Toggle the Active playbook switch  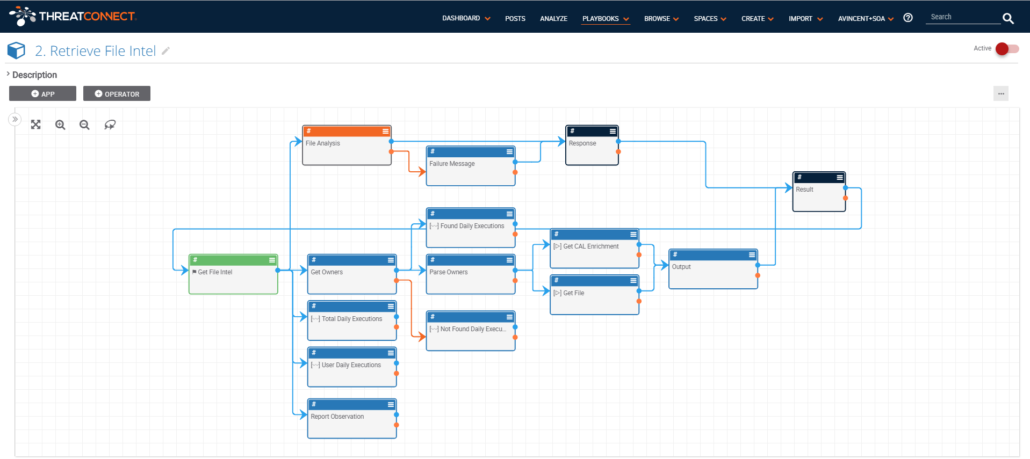pyautogui.click(x=1007, y=49)
